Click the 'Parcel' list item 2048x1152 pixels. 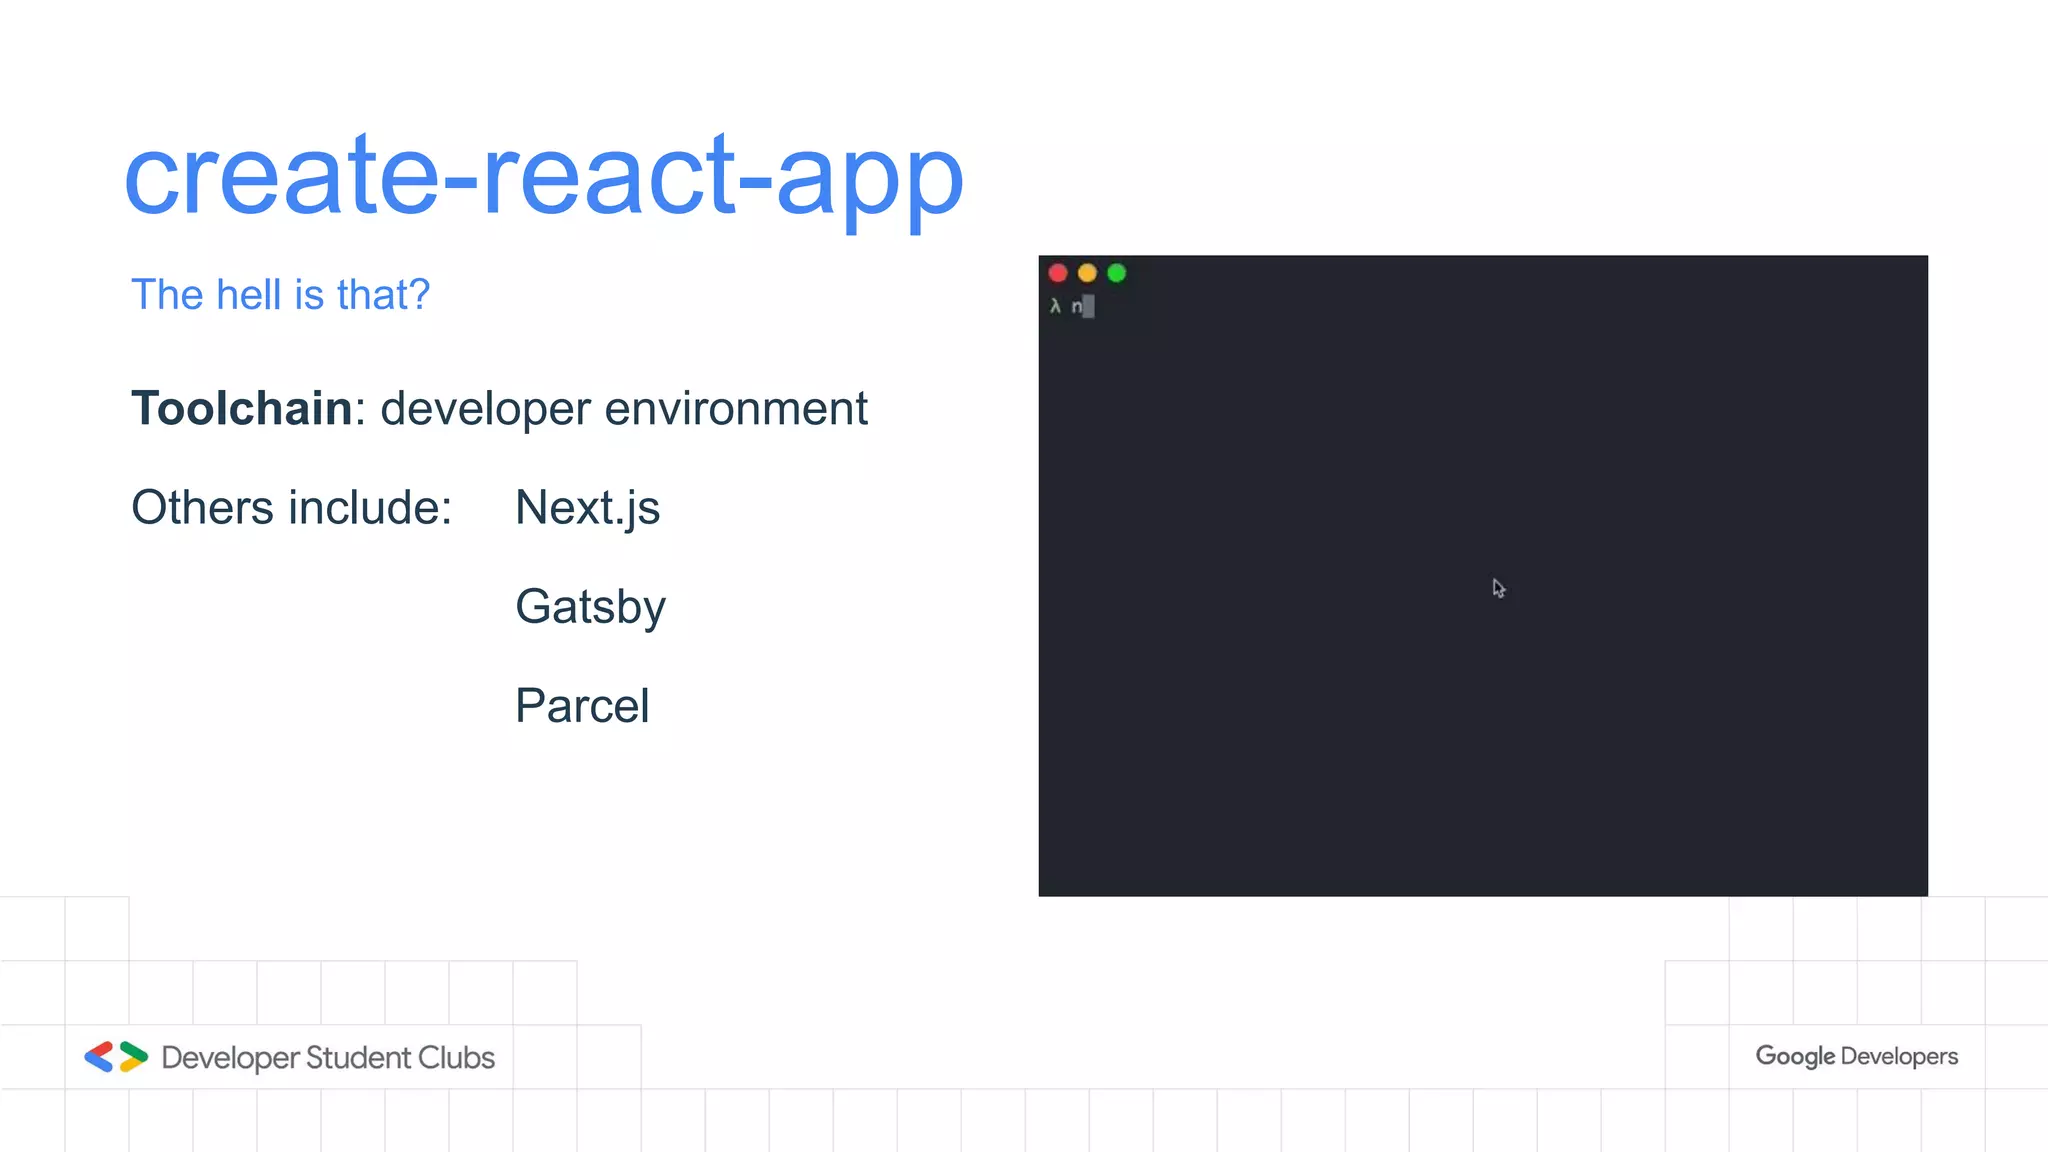coord(582,706)
